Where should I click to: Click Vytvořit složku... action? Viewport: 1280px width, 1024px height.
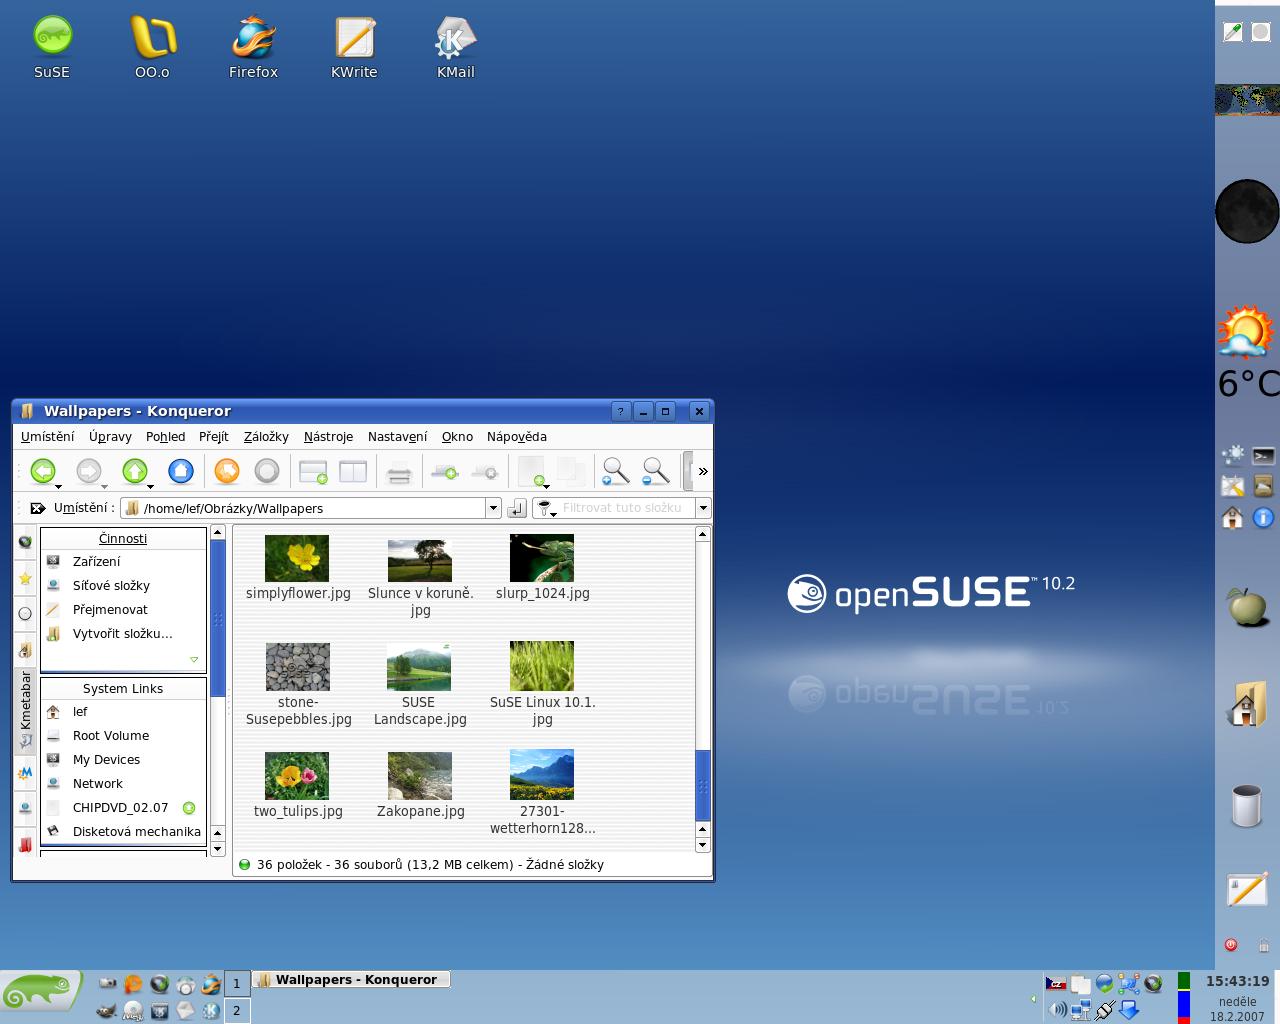pyautogui.click(x=122, y=634)
